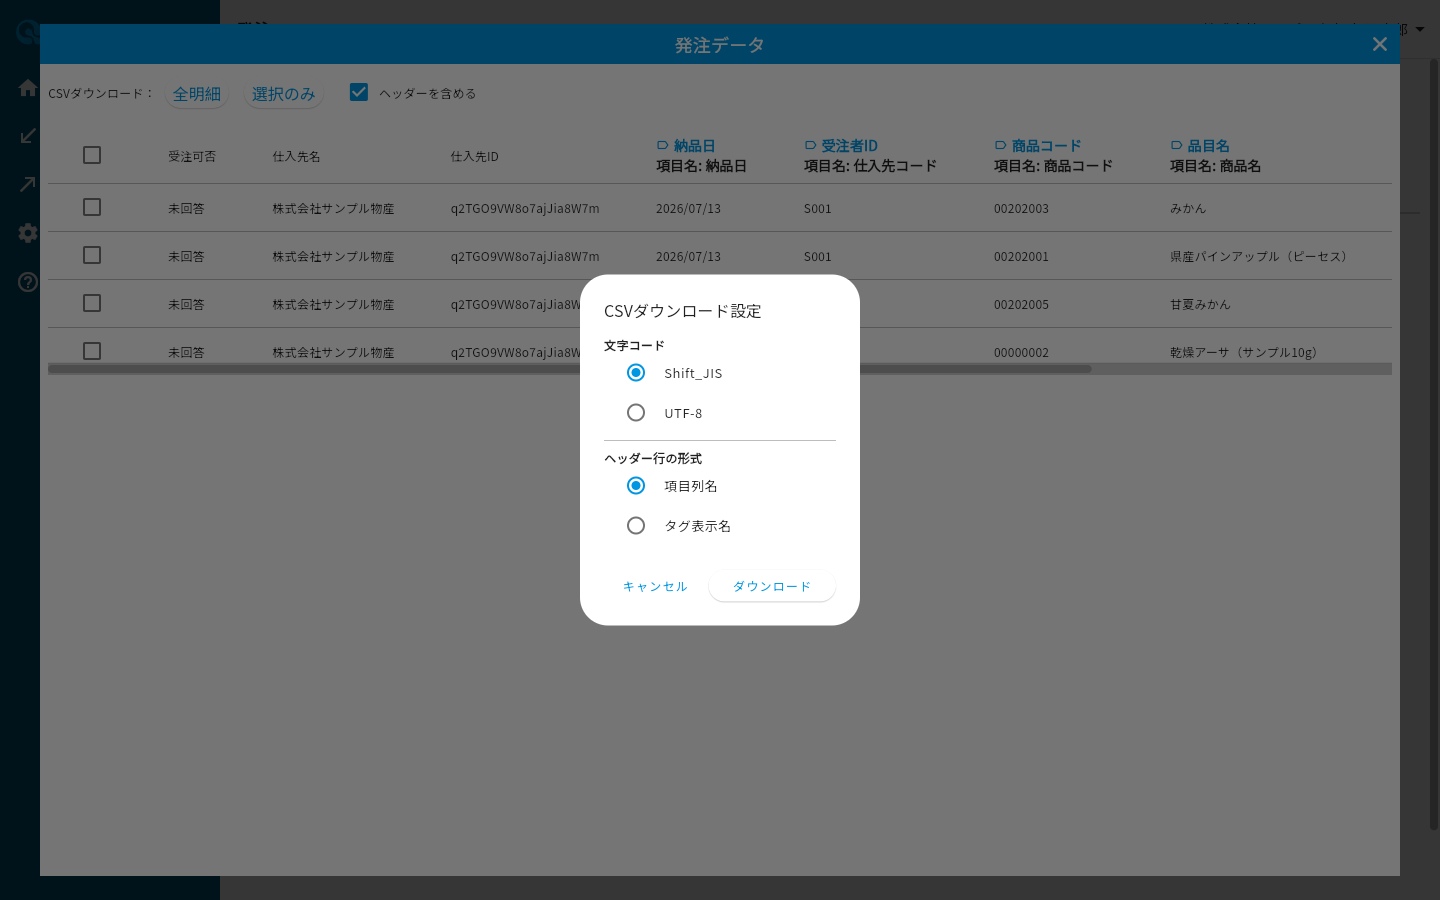Screen dimensions: 1440x900
Task: Click product code 00202003 cell
Action: coord(1021,209)
